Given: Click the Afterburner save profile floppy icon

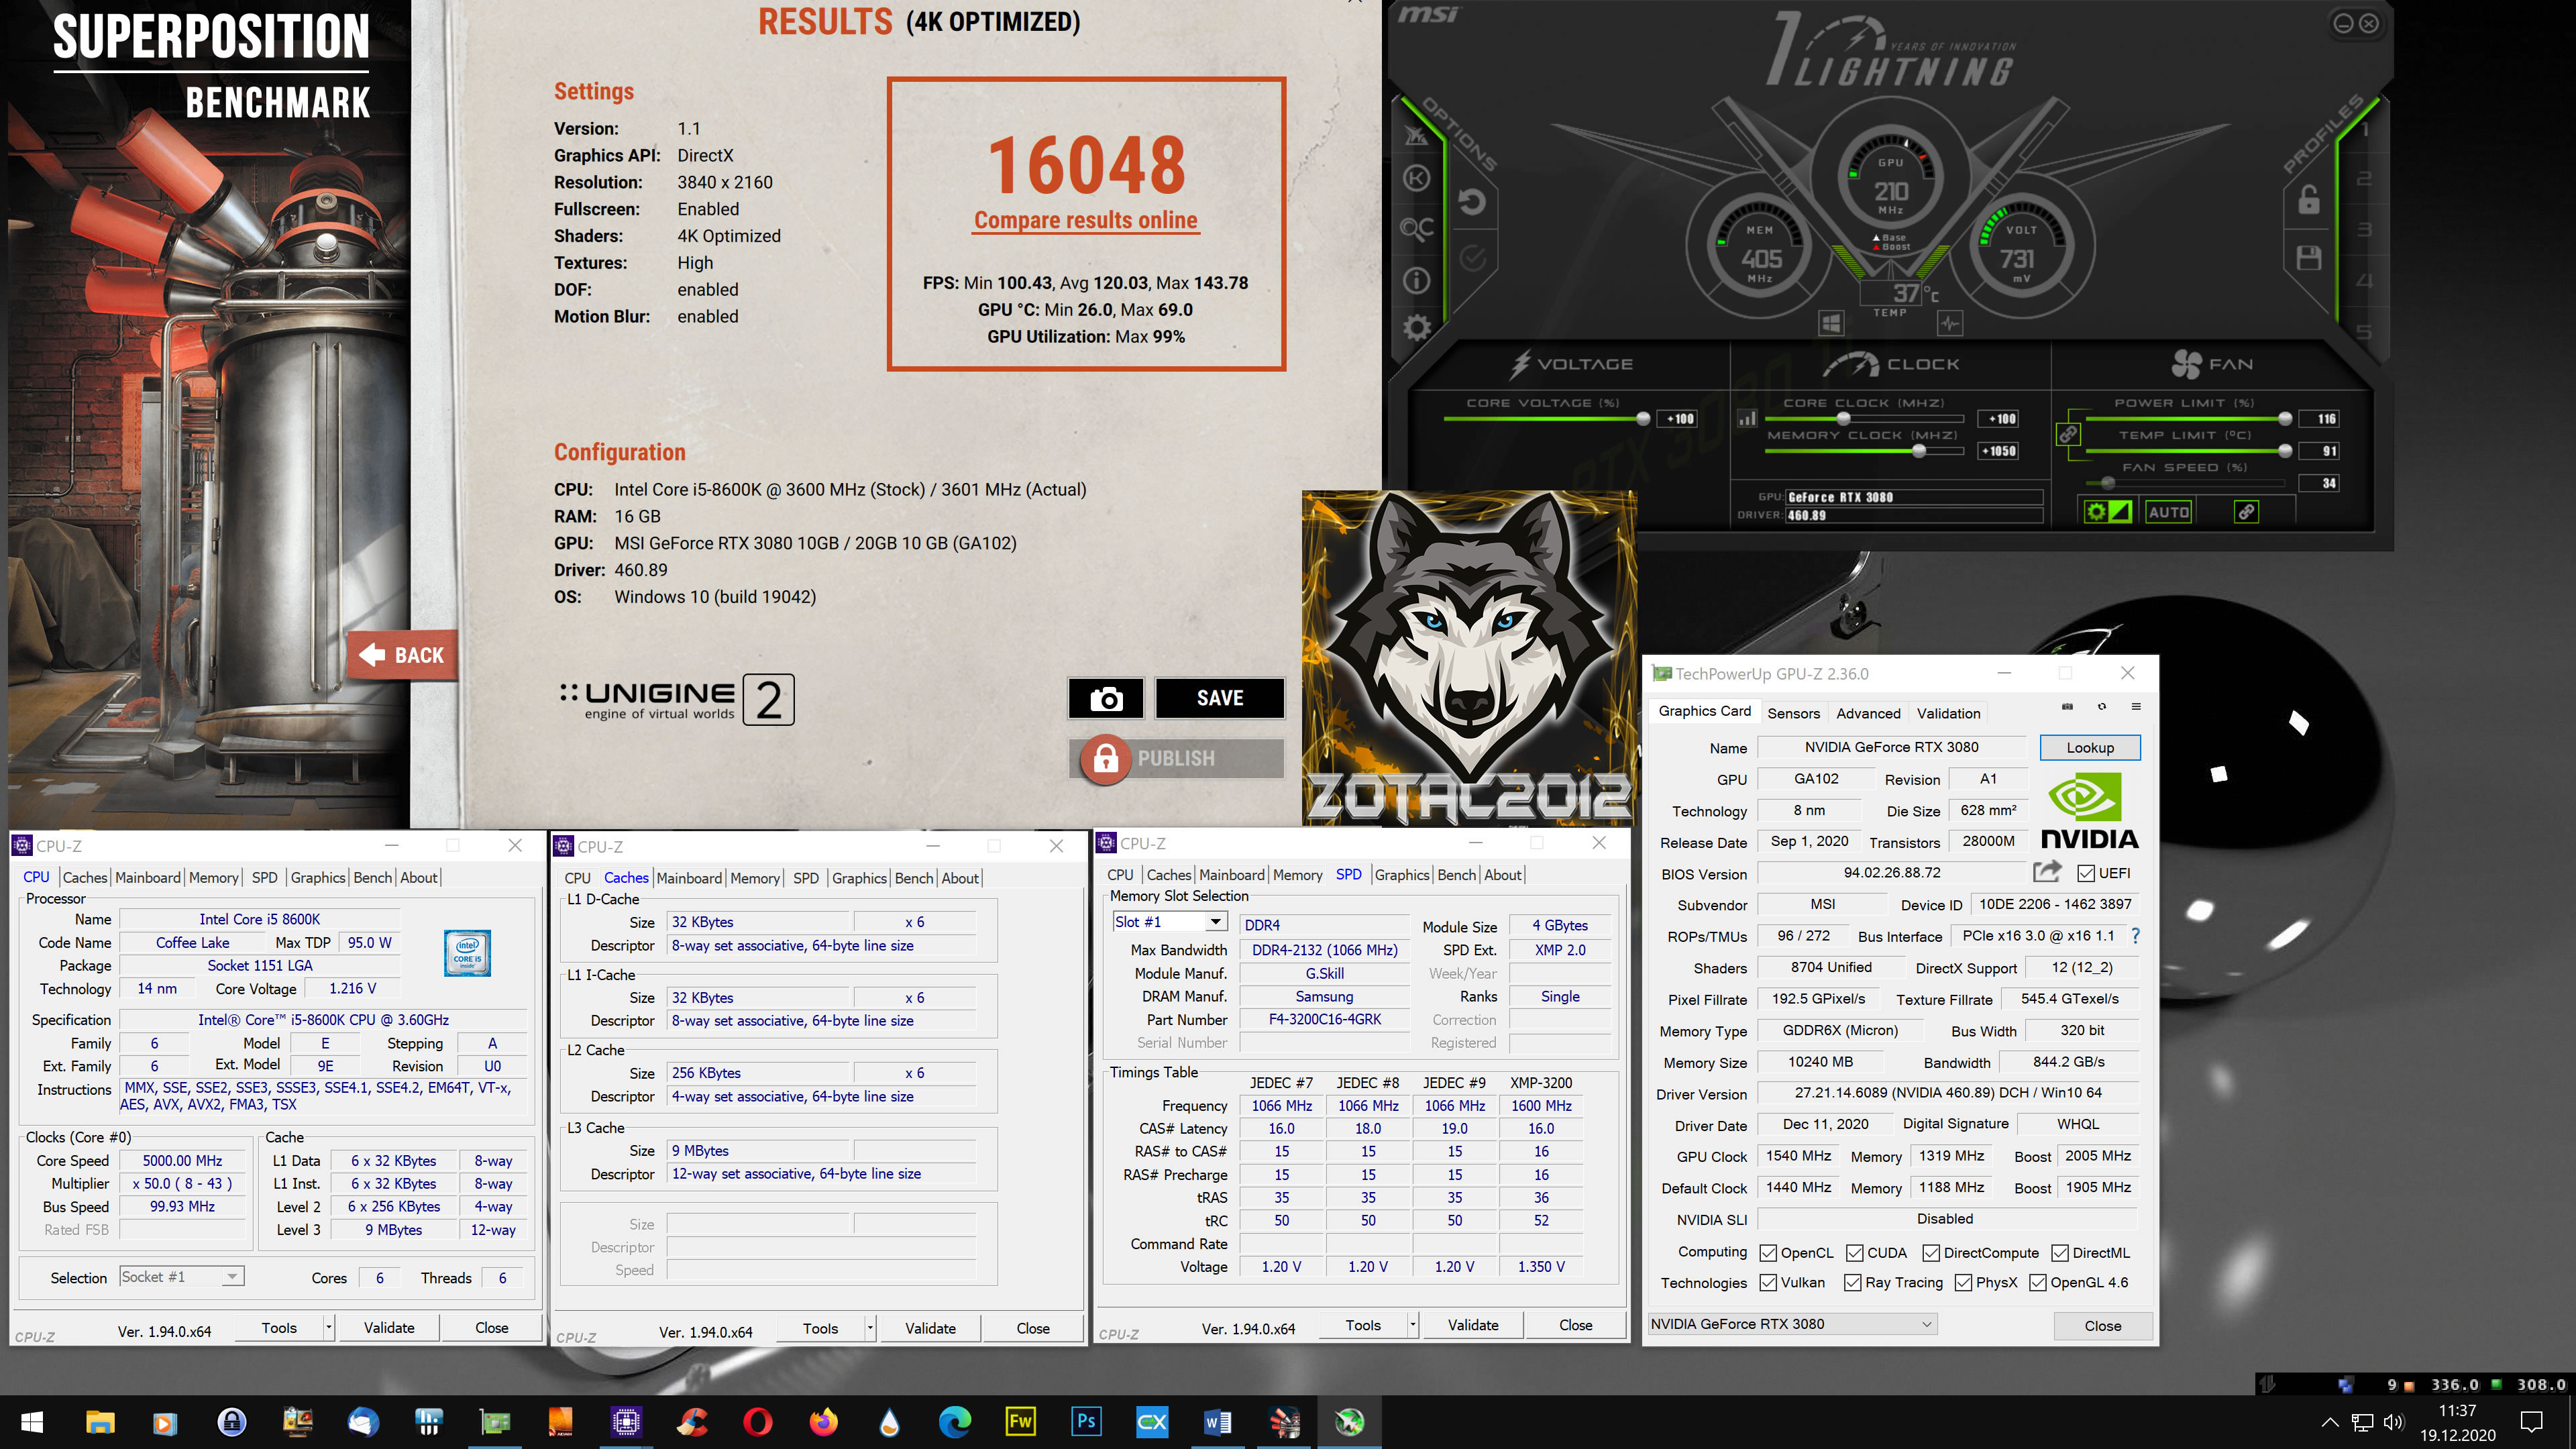Looking at the screenshot, I should [2309, 258].
